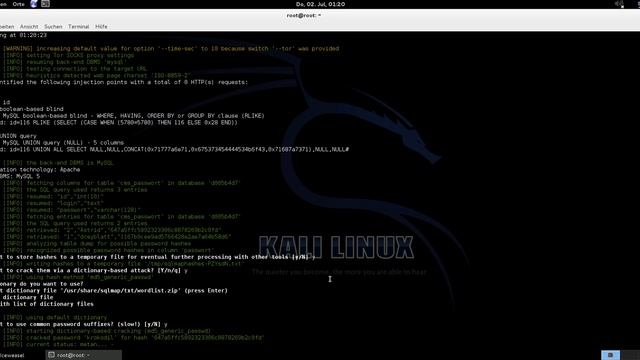Image resolution: width=640 pixels, height=360 pixels.
Task: Click 'MySQL UNION query (NULL) - 5 columns' line
Action: point(63,143)
